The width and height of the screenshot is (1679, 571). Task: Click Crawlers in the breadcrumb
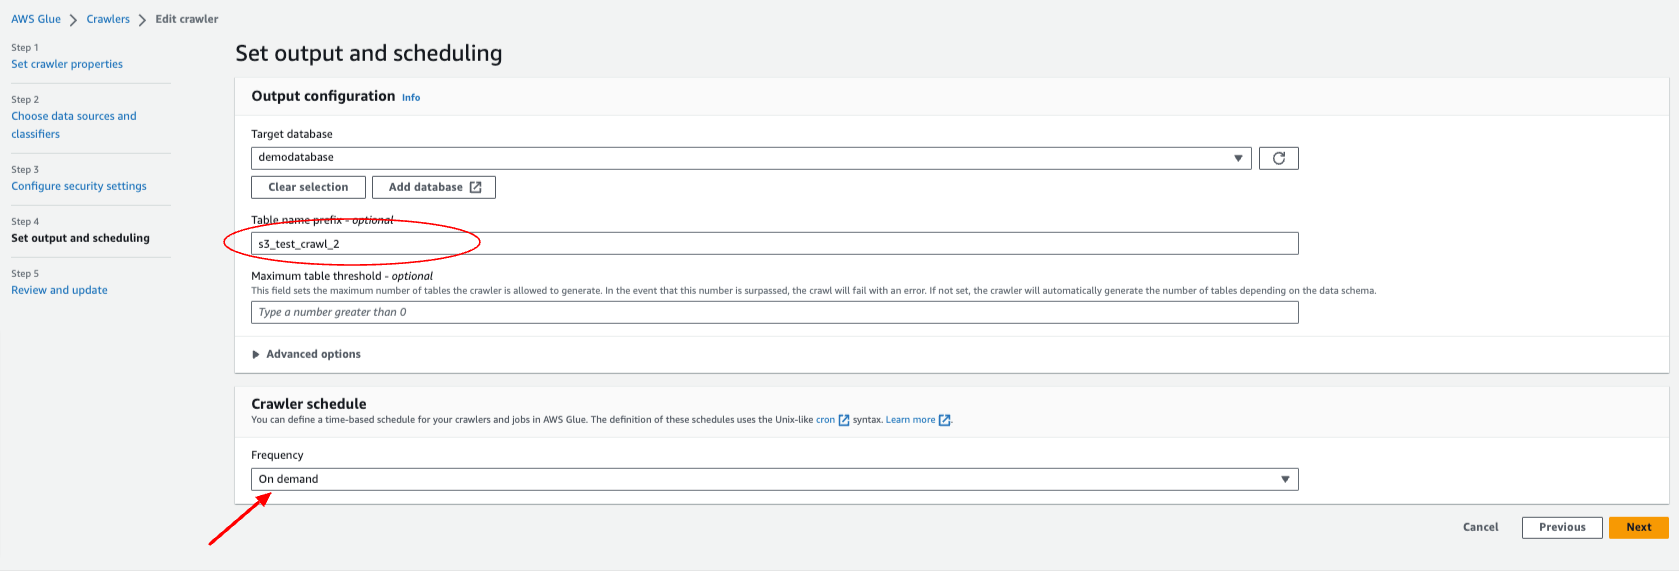click(108, 19)
